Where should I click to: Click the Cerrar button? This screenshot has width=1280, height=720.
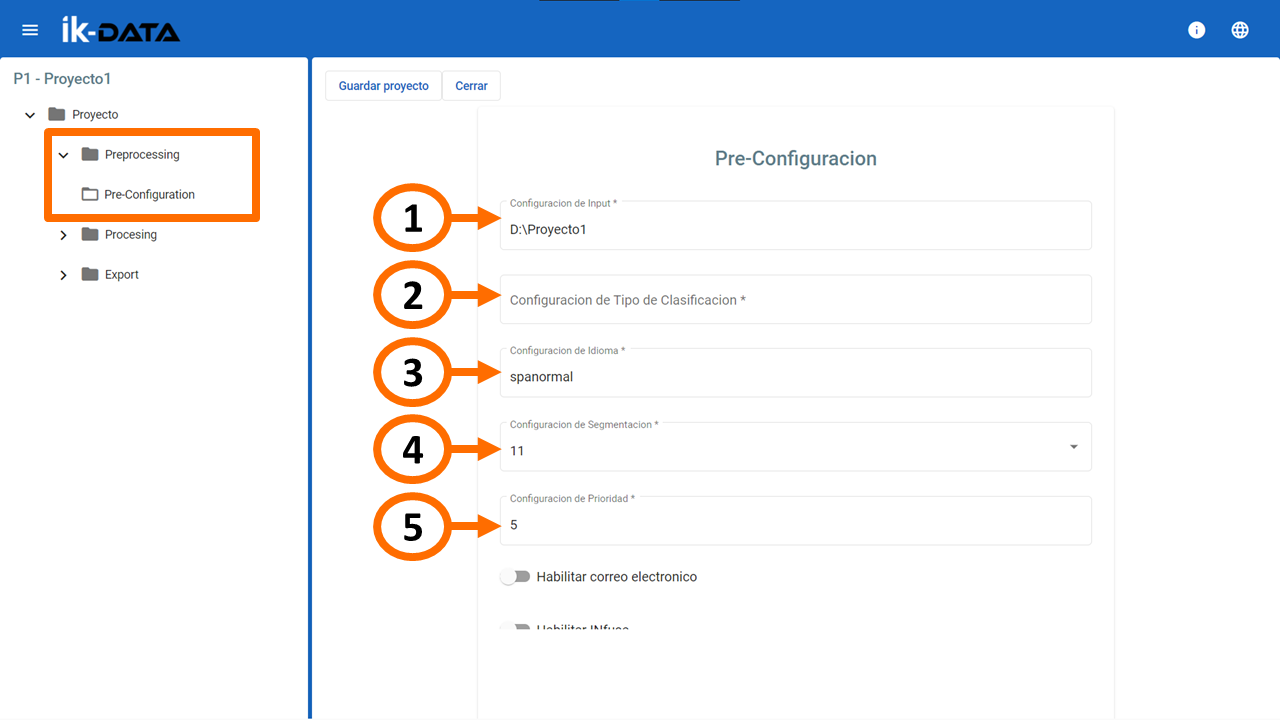(x=471, y=86)
